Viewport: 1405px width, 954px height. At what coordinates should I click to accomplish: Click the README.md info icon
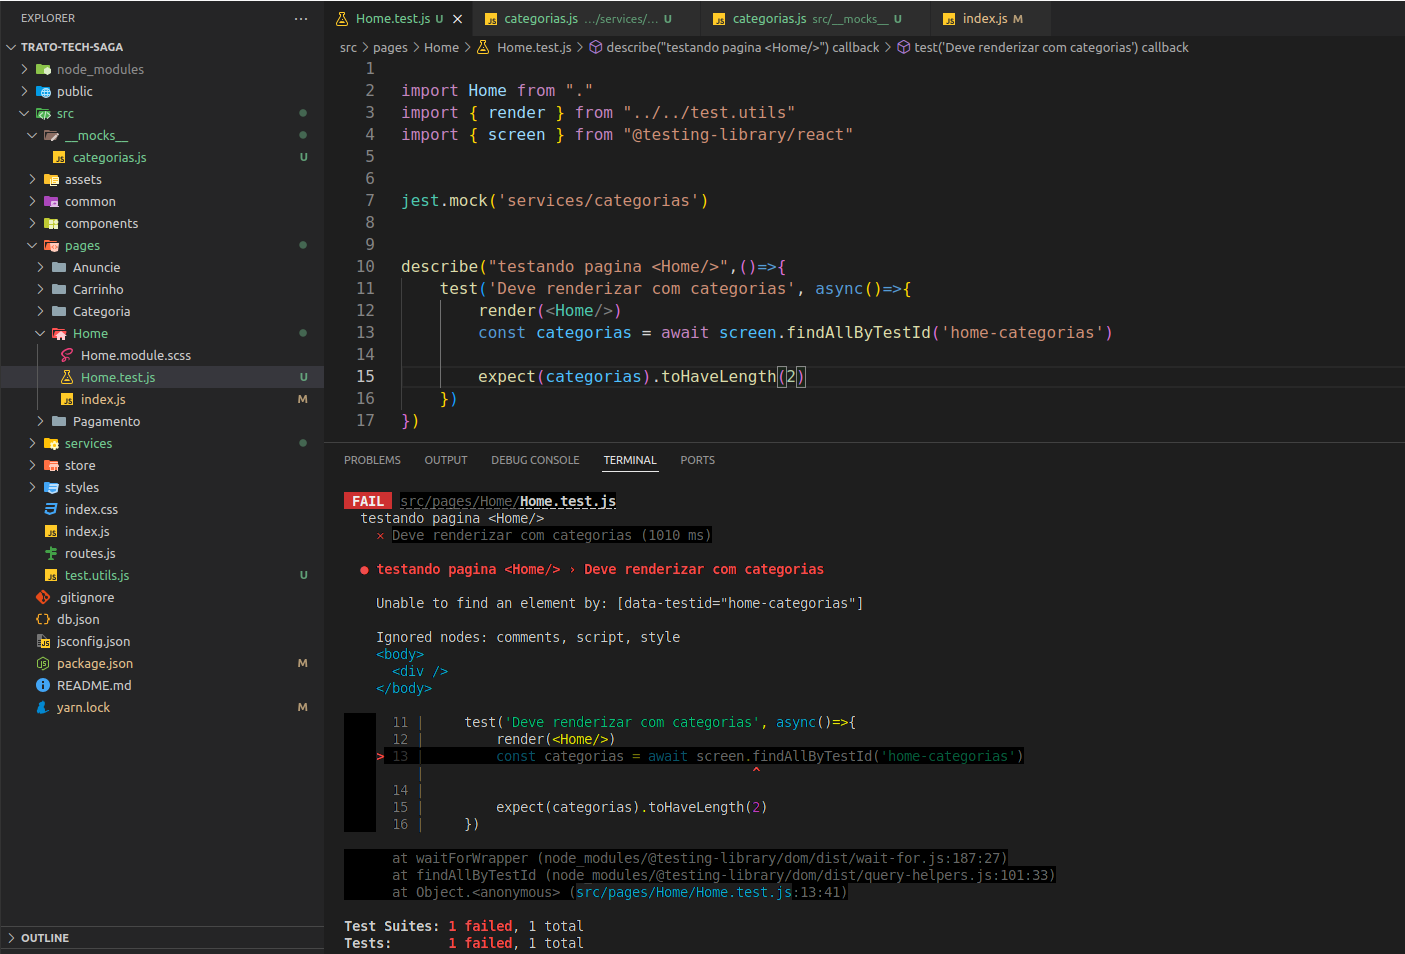click(43, 685)
